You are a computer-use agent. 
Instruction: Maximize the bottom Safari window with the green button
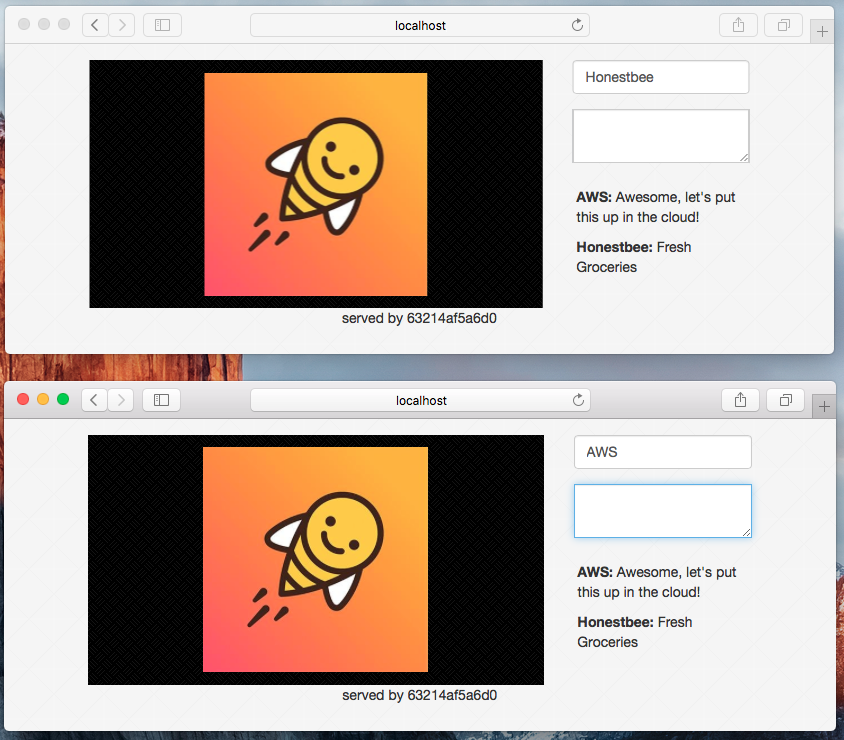[63, 399]
